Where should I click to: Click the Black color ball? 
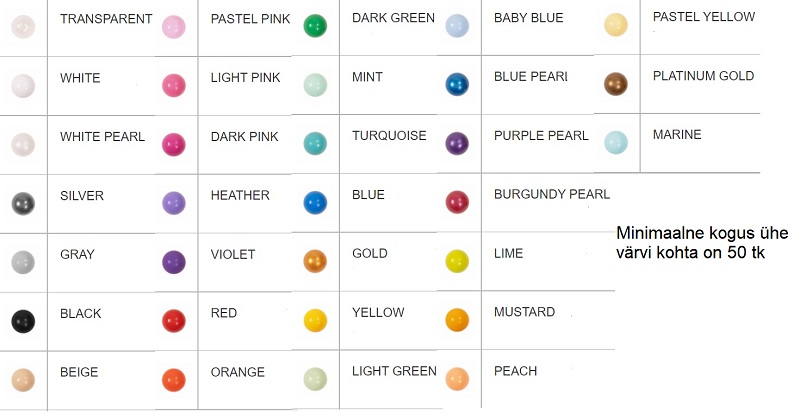point(23,321)
